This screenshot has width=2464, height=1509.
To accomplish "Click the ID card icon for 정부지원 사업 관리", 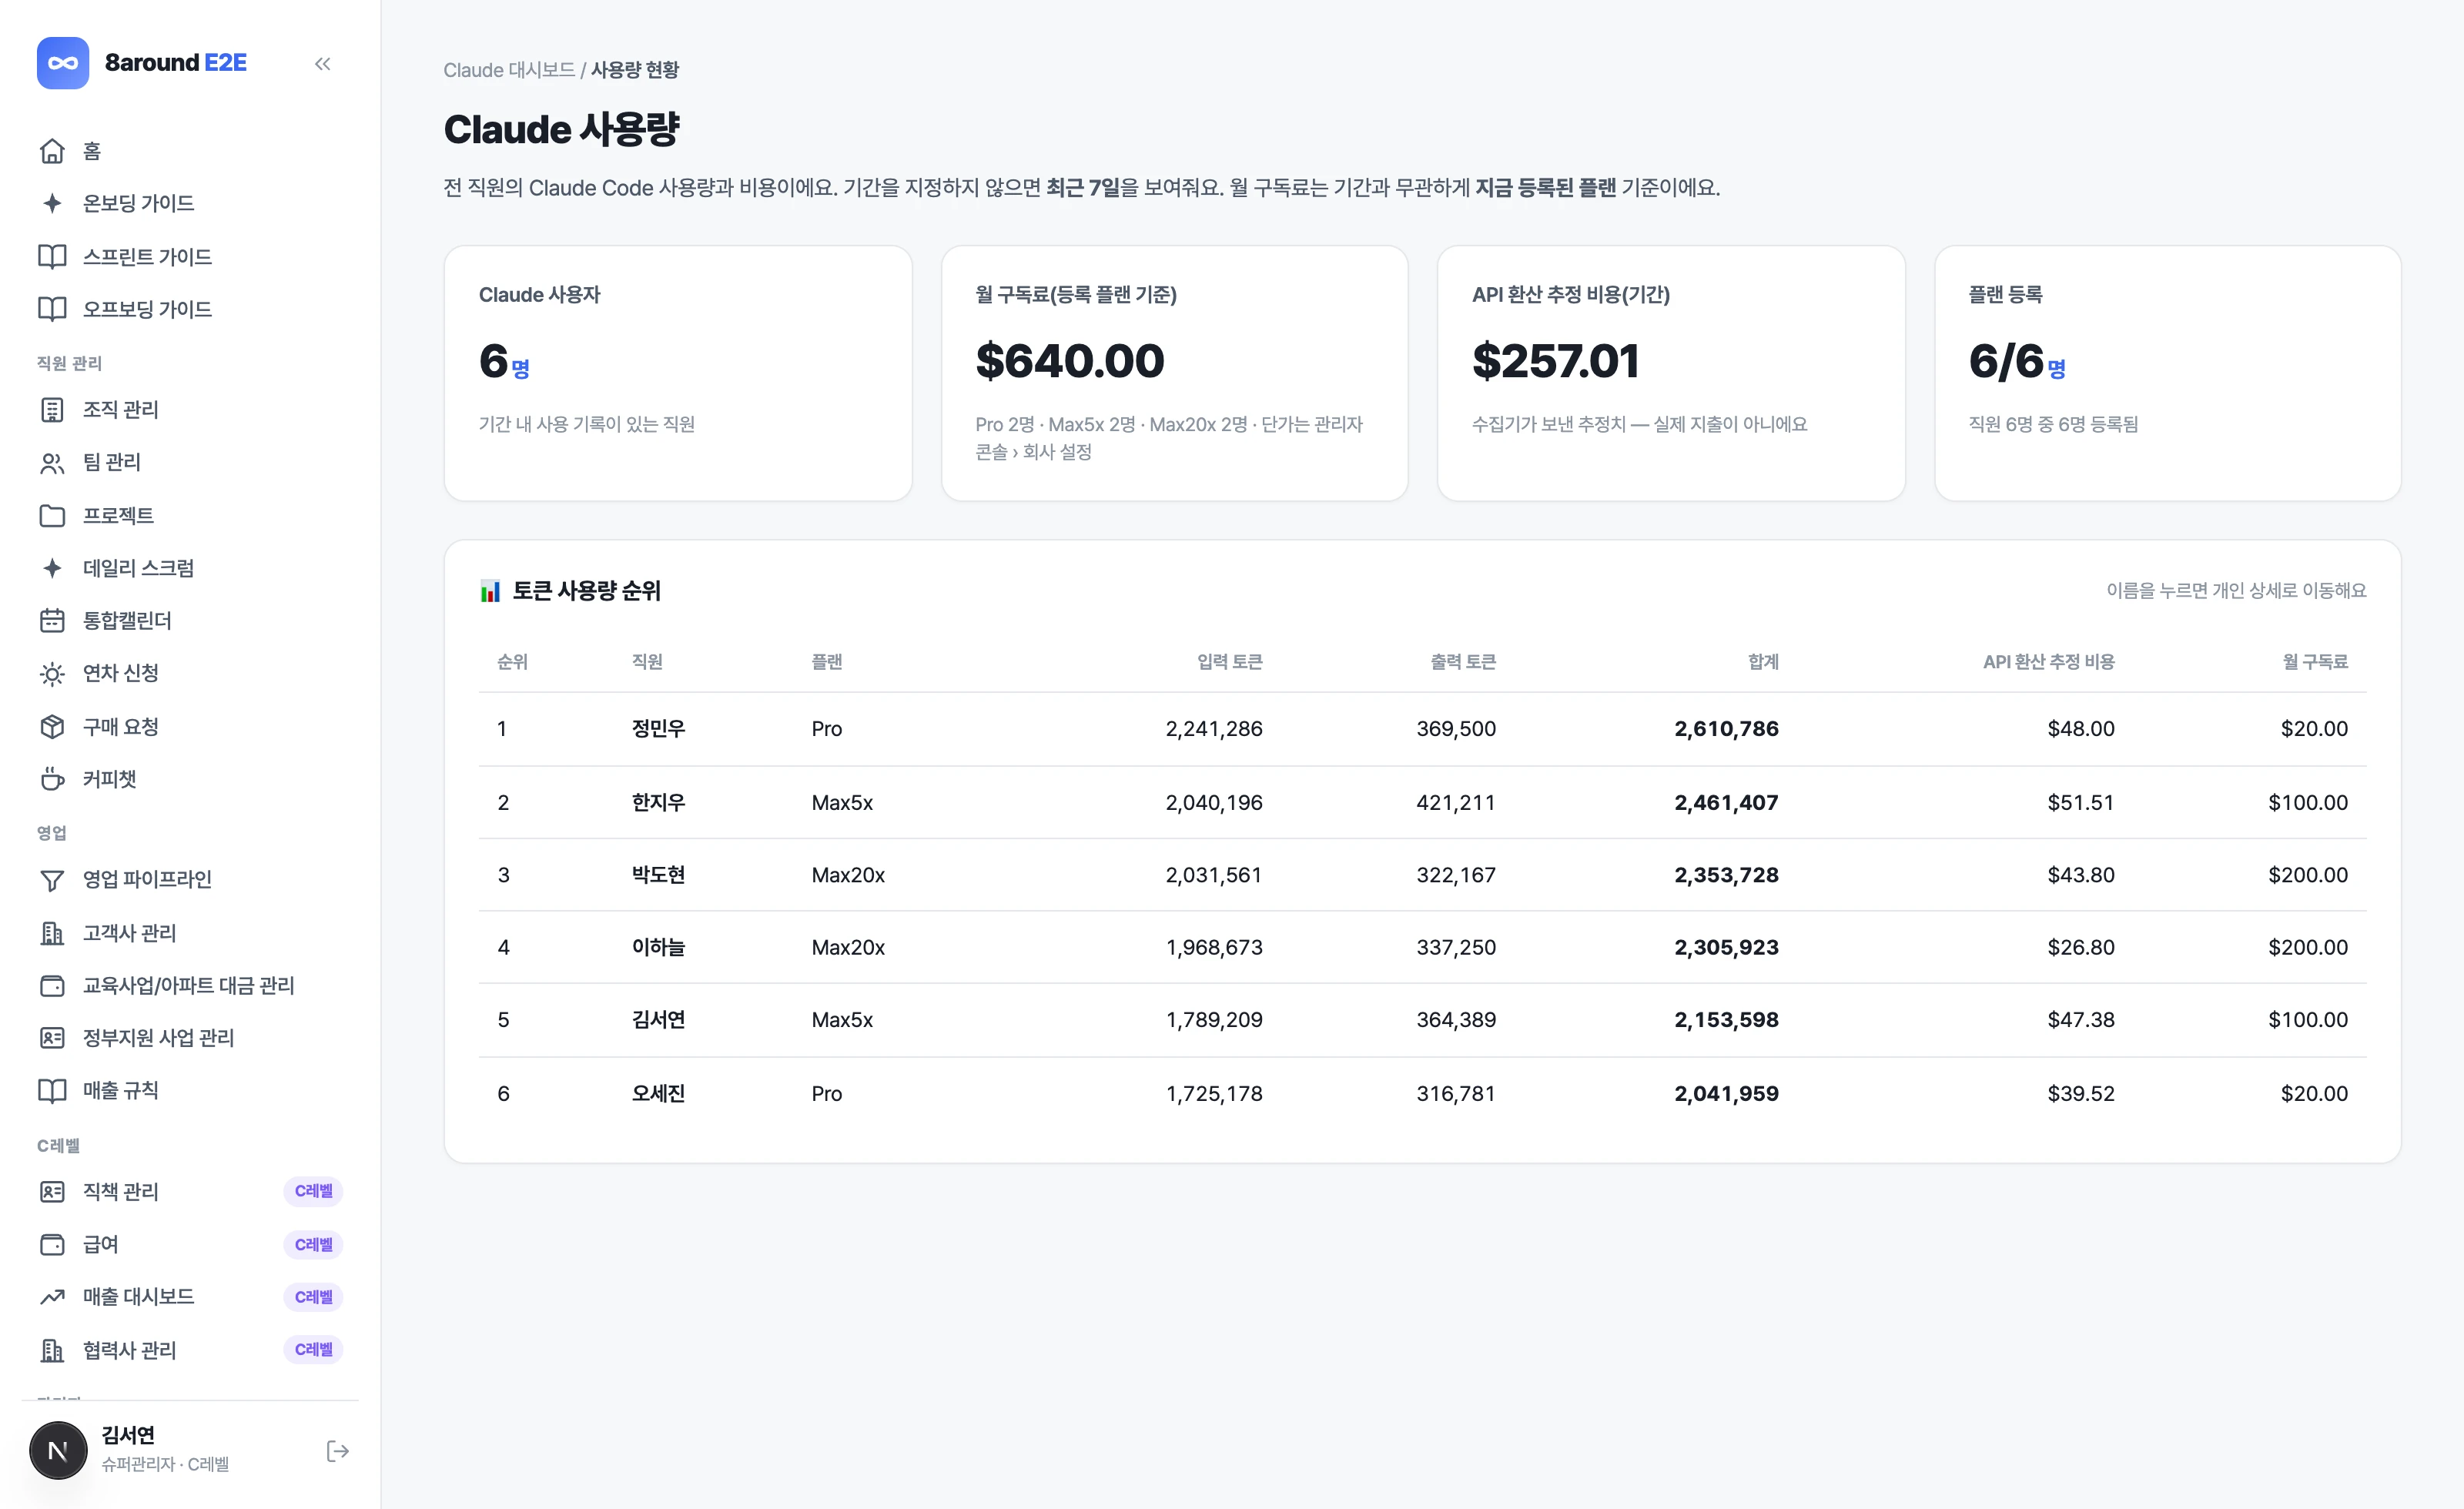I will point(52,1038).
